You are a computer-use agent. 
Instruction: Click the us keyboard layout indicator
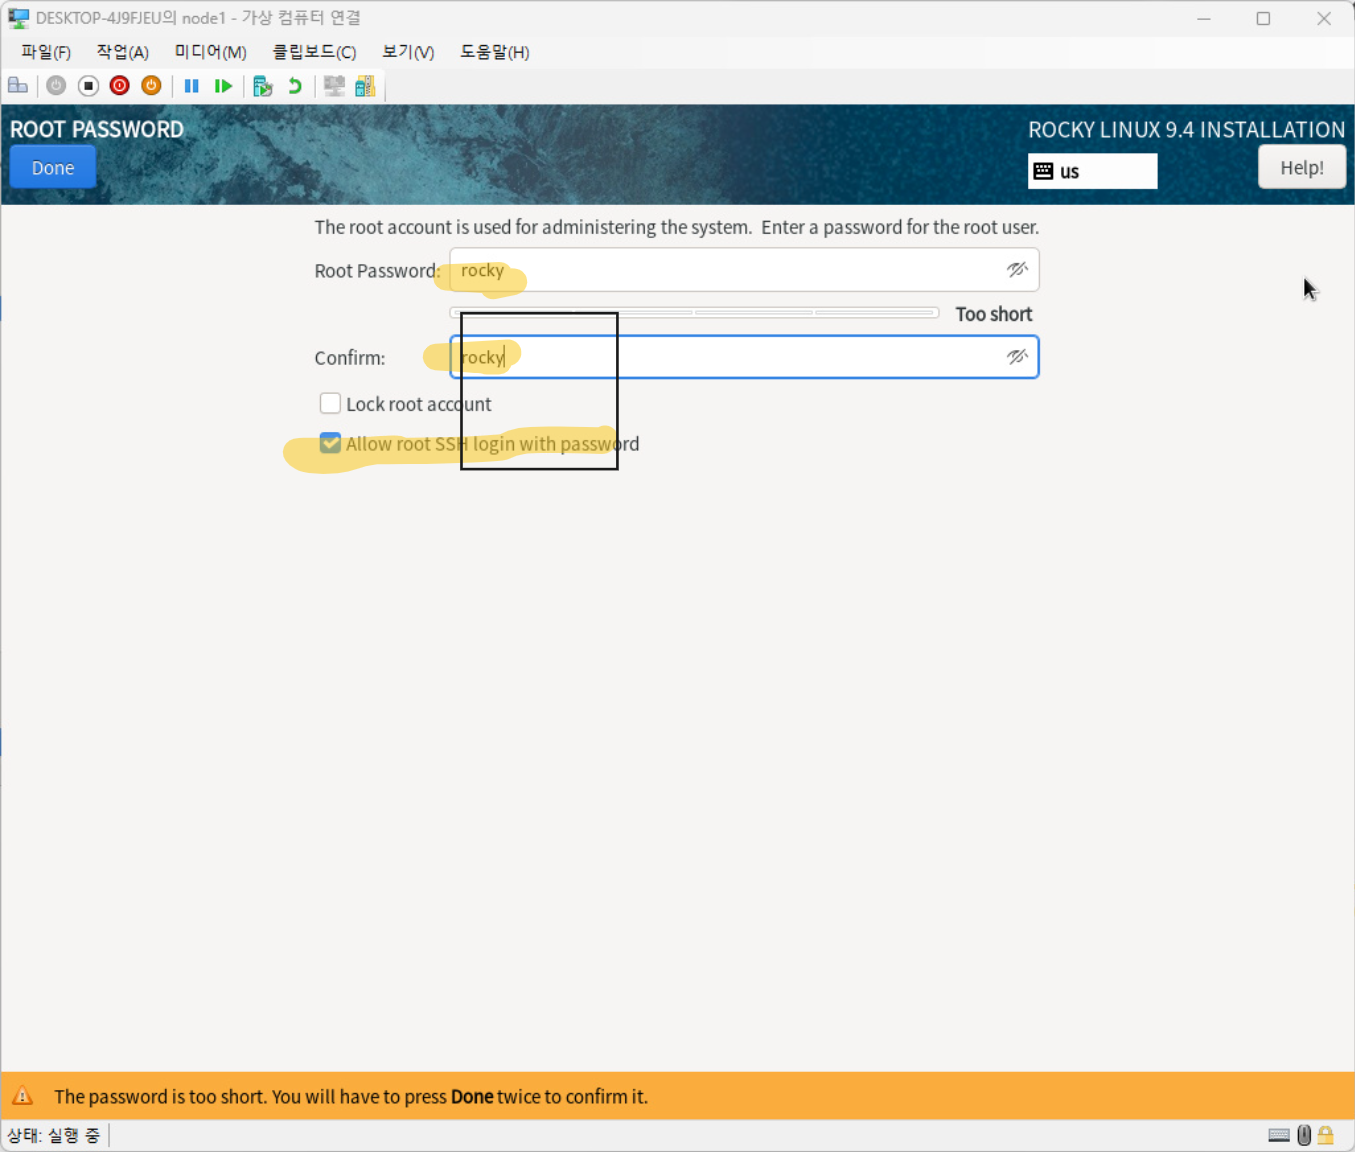(x=1093, y=171)
